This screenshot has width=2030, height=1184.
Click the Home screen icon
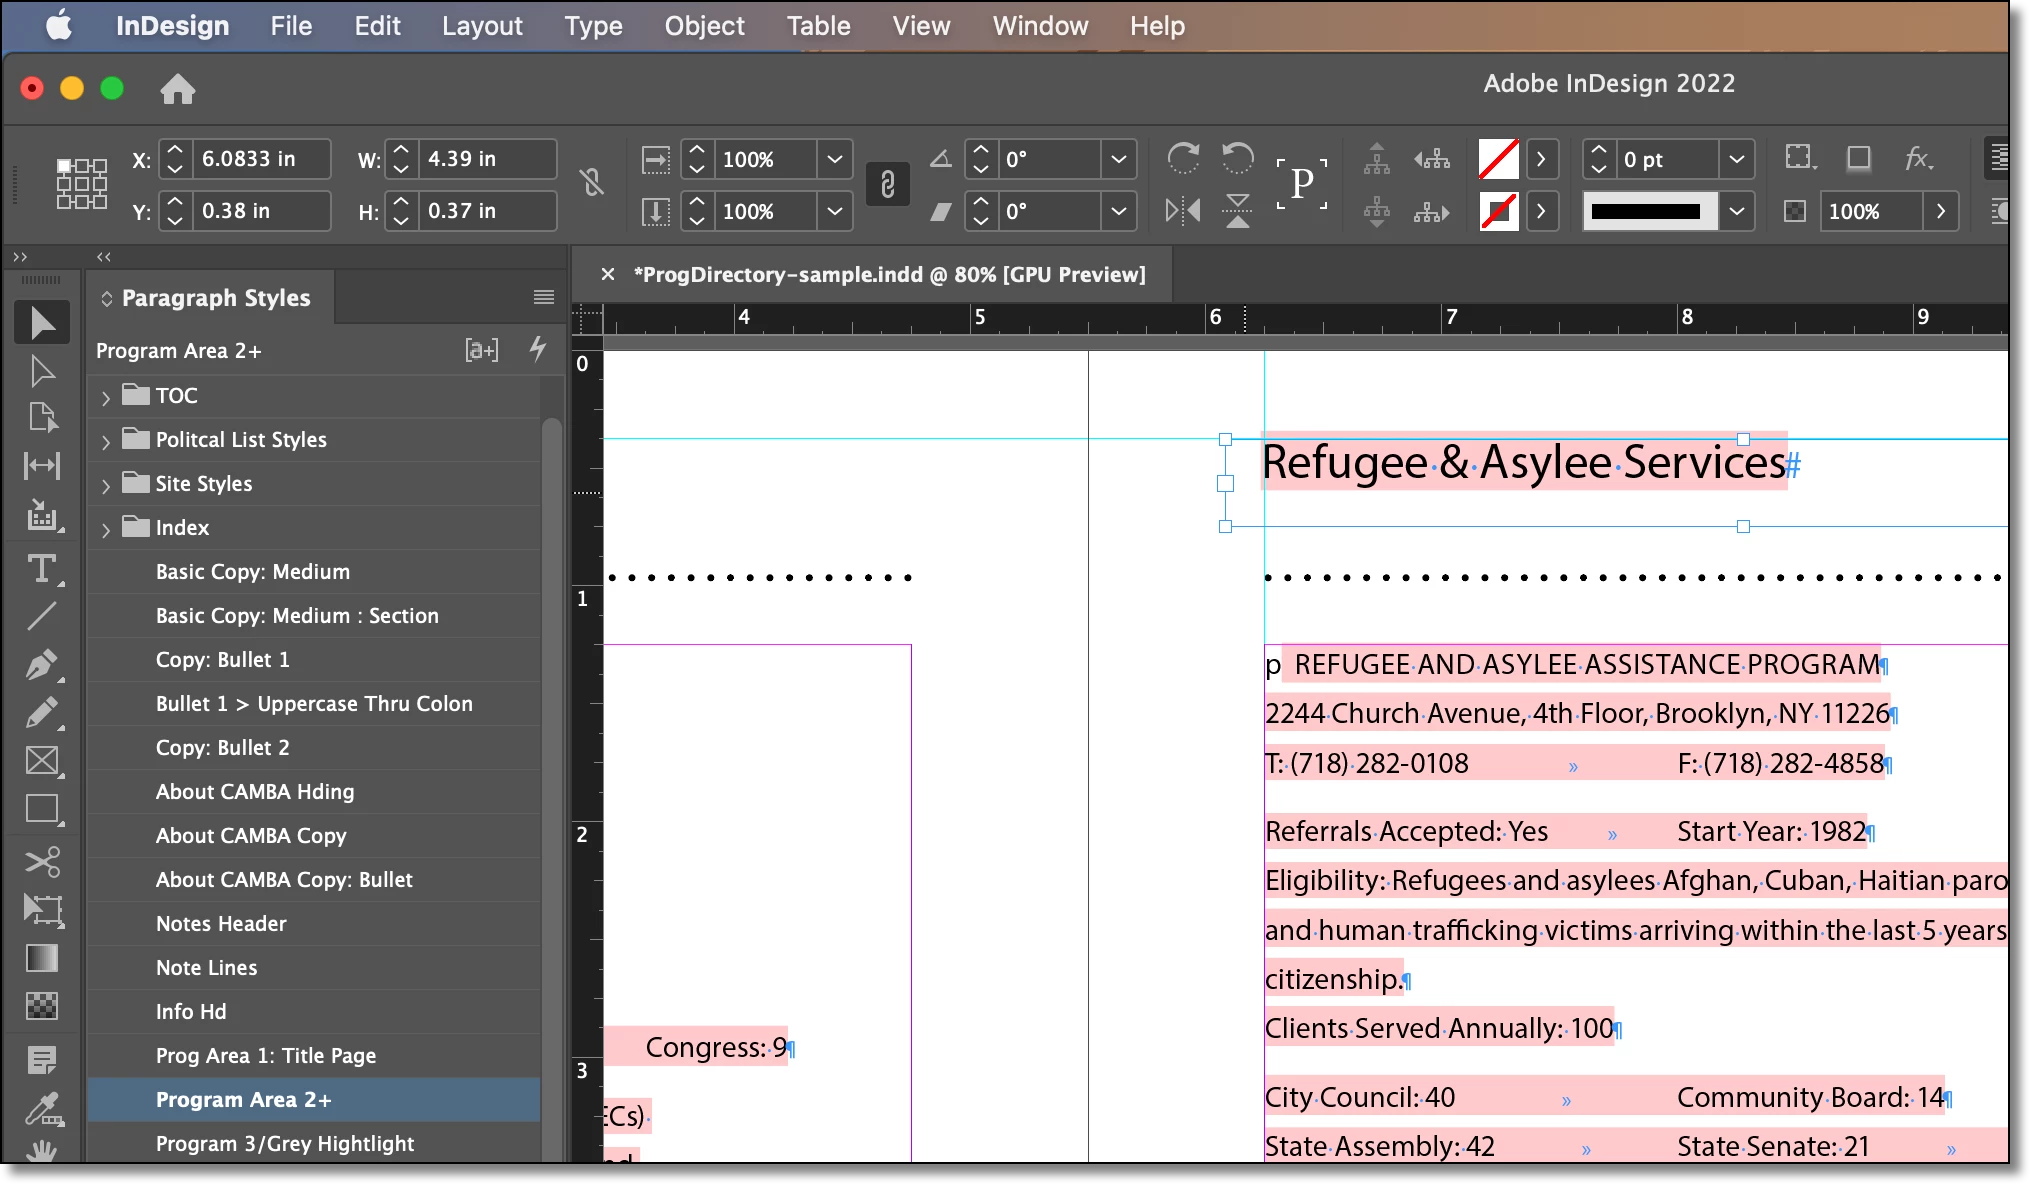pyautogui.click(x=177, y=89)
